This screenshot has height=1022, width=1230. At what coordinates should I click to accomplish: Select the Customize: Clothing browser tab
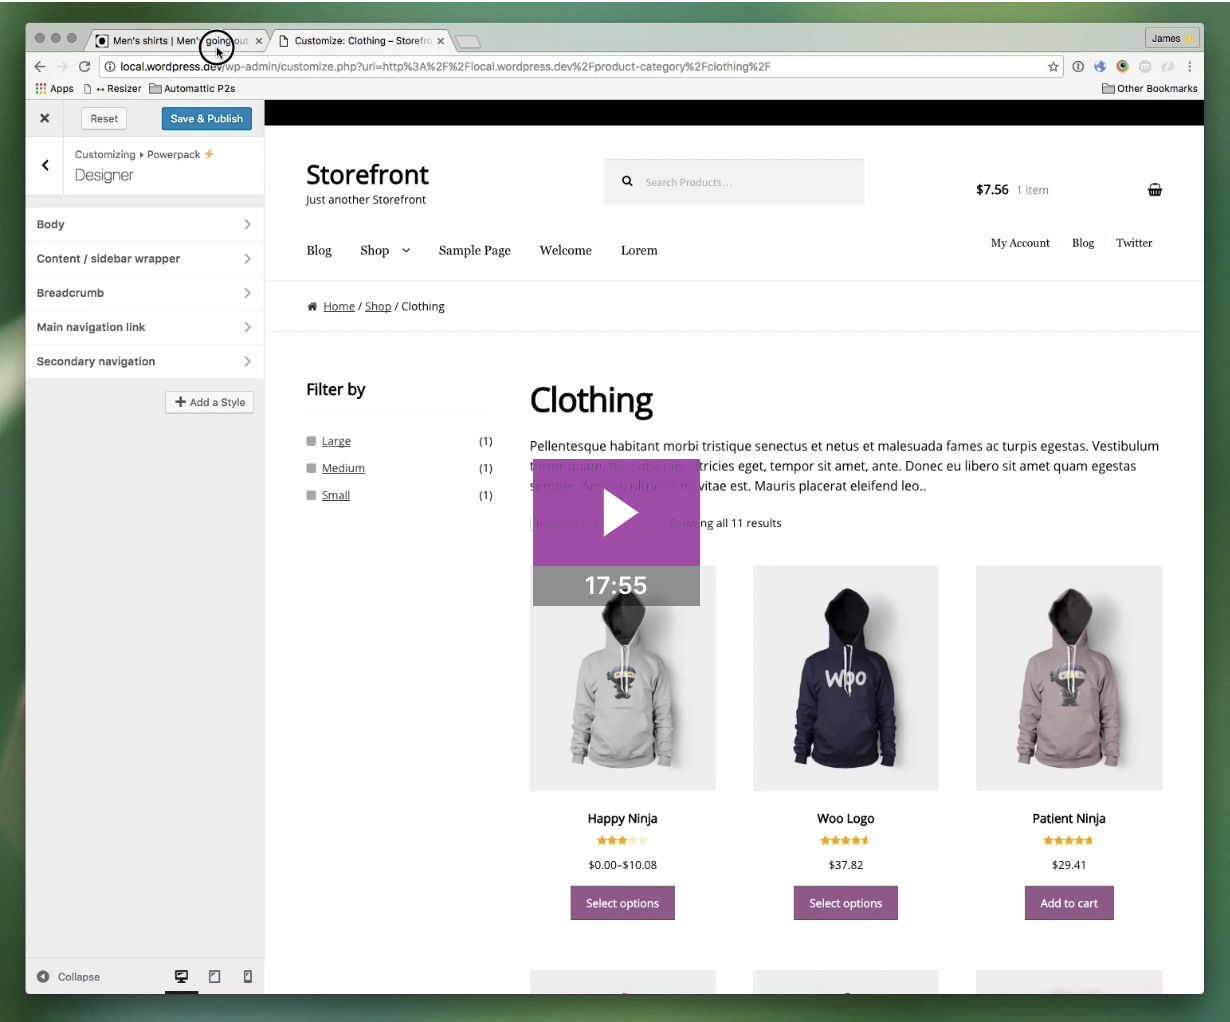pyautogui.click(x=360, y=41)
